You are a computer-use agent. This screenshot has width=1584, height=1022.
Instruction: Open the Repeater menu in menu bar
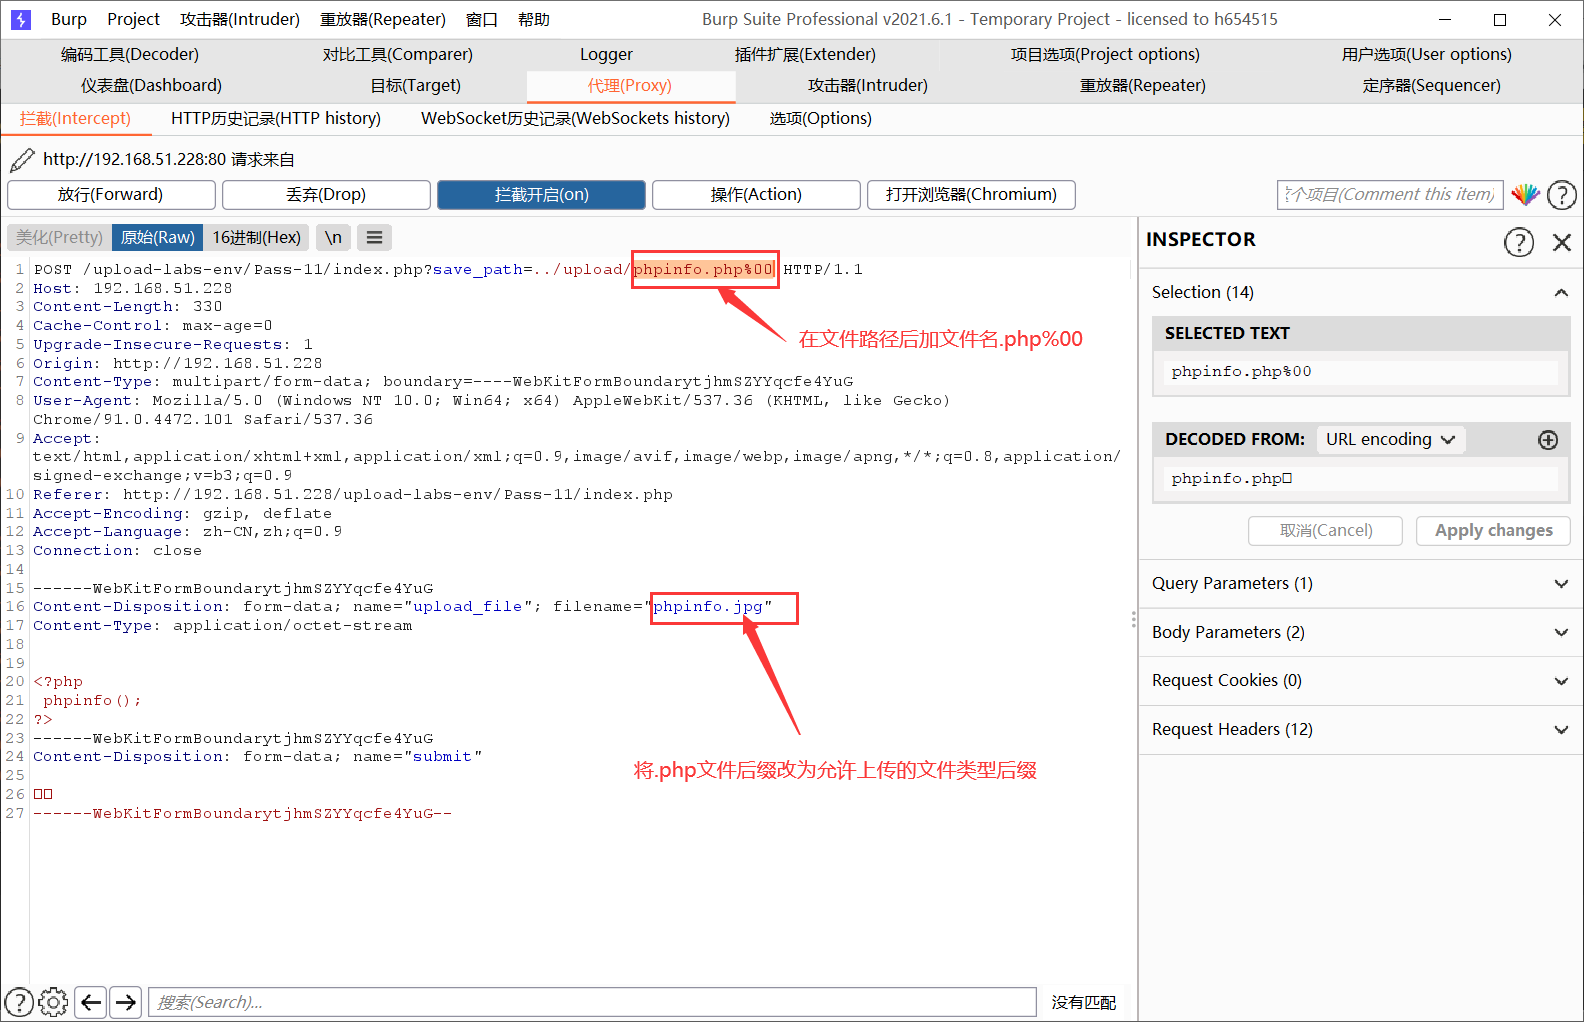pos(383,19)
